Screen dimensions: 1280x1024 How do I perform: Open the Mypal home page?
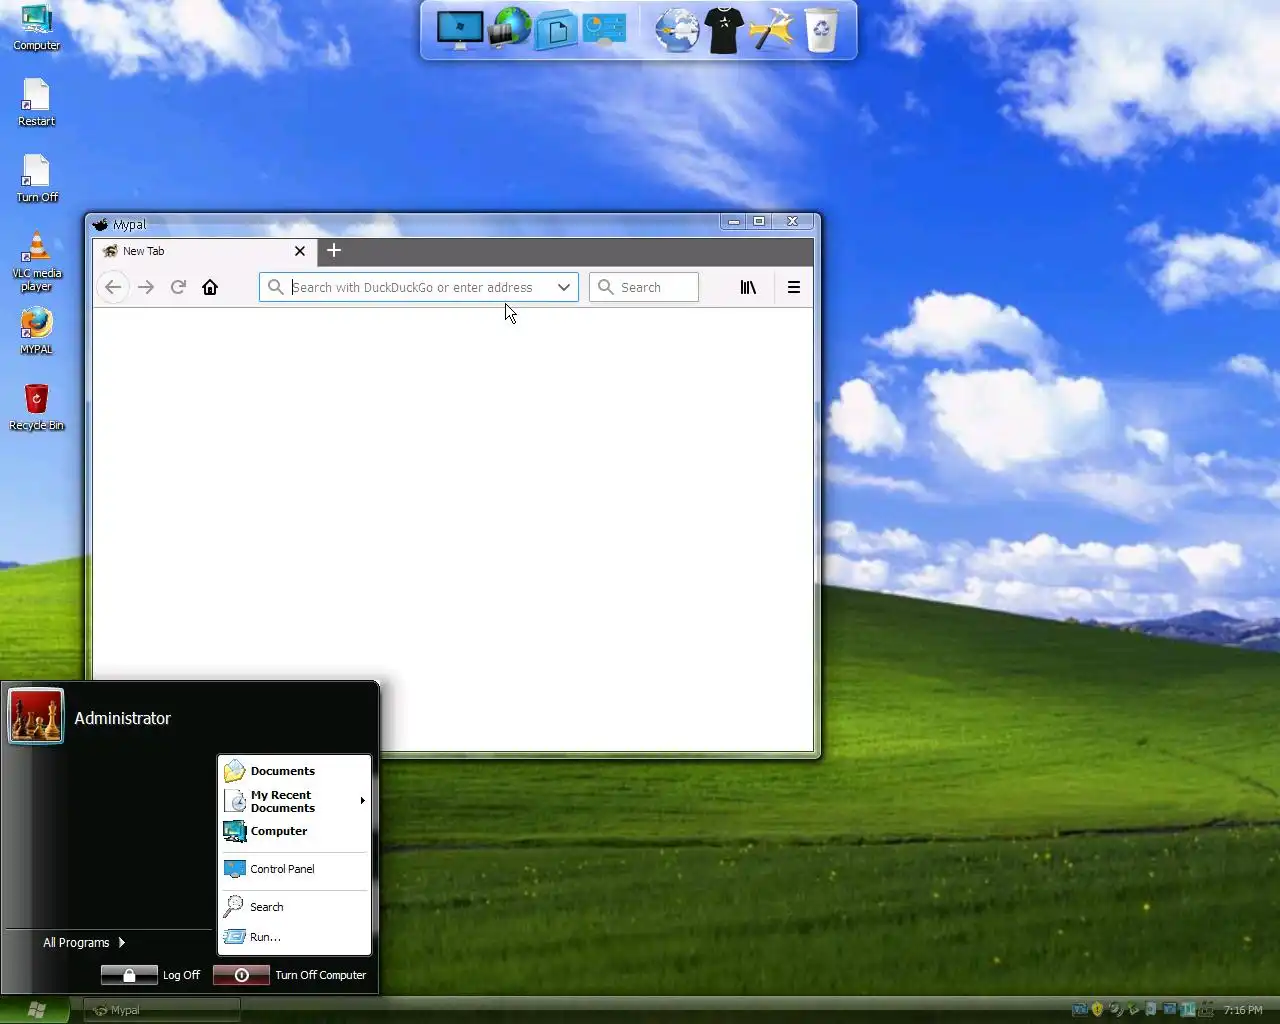coord(210,287)
